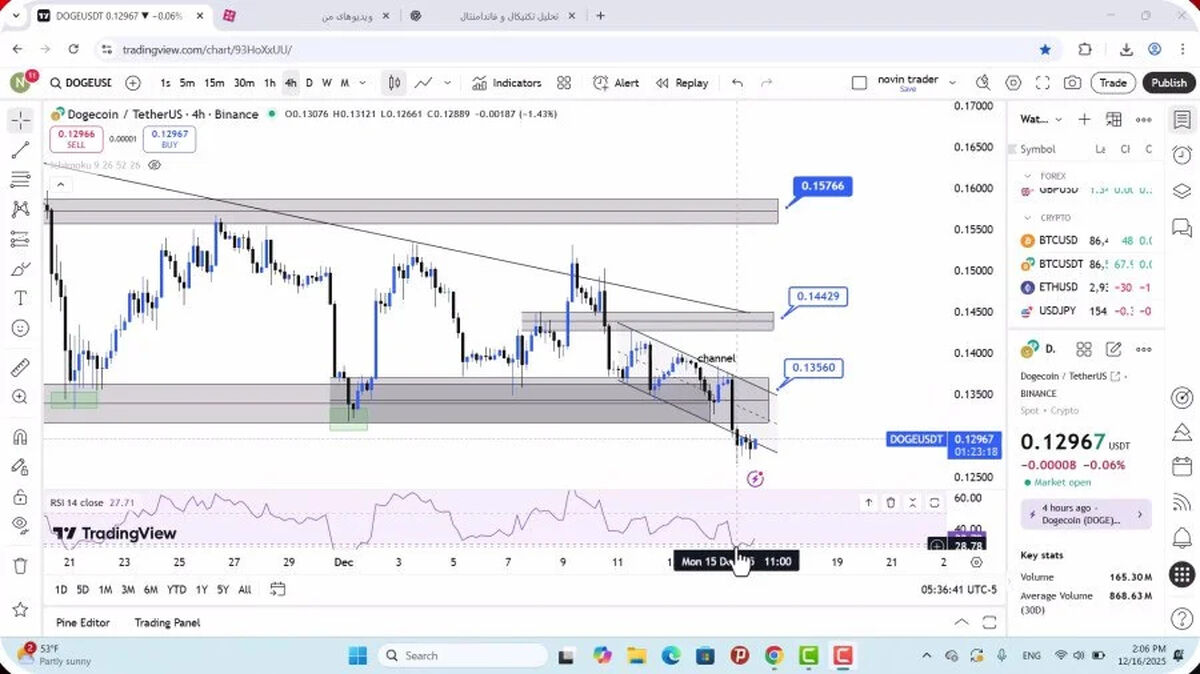The height and width of the screenshot is (674, 1200).
Task: Open the Trading Panel tab
Action: pyautogui.click(x=167, y=622)
